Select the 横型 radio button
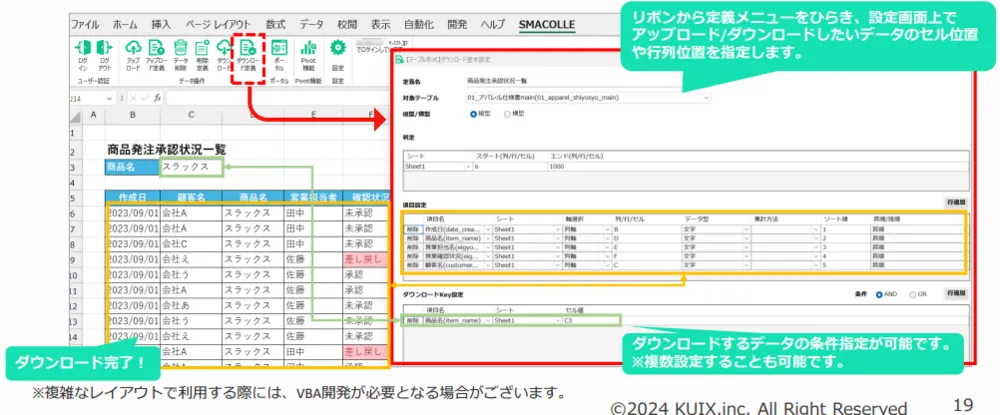 click(x=508, y=114)
